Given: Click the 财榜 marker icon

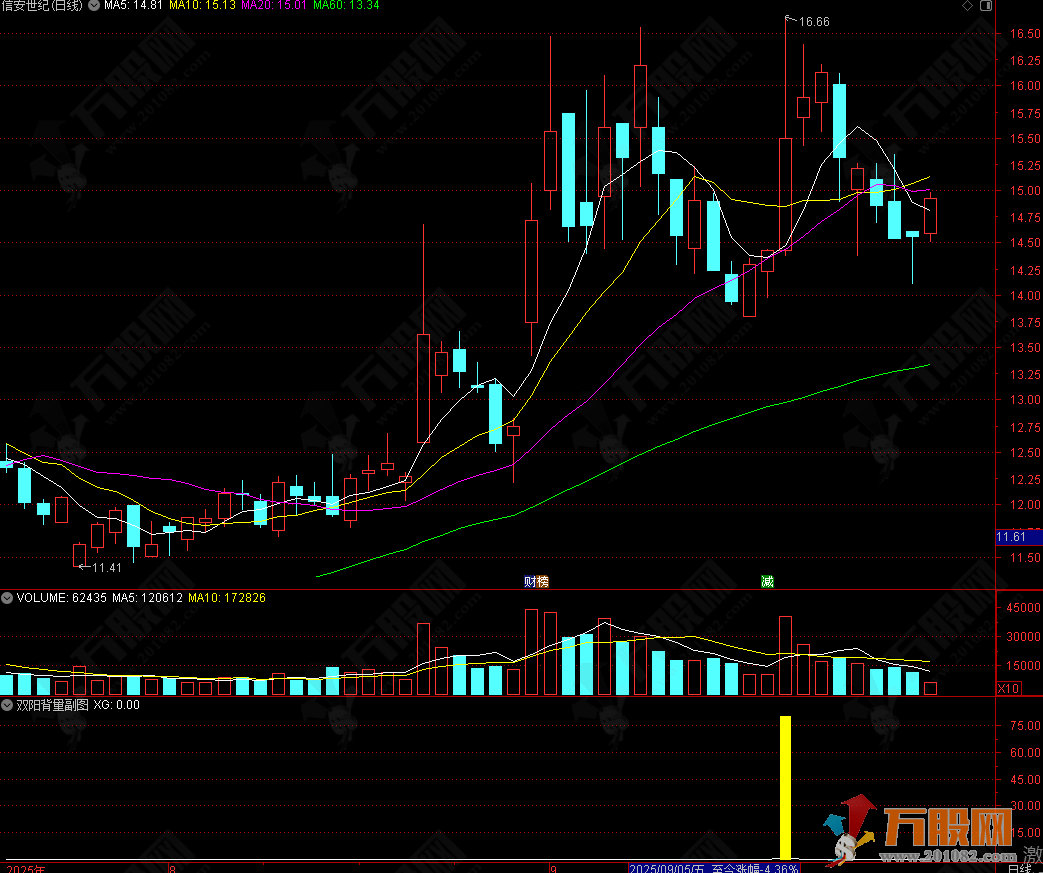Looking at the screenshot, I should coord(537,581).
